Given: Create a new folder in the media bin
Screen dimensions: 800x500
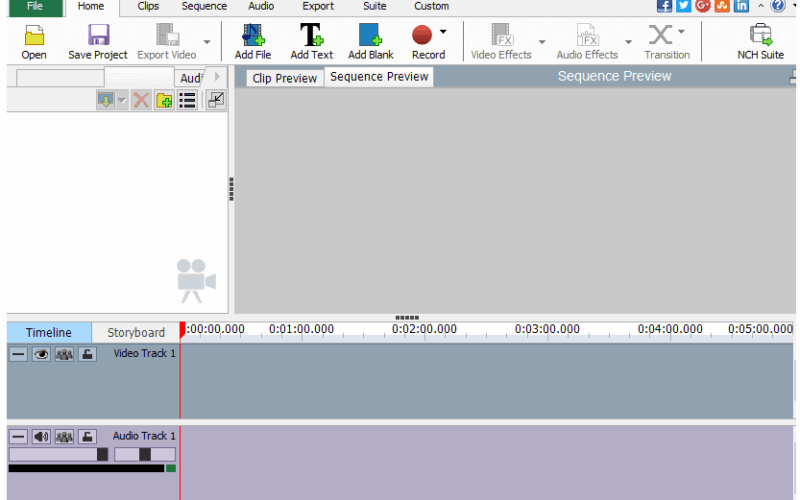Looking at the screenshot, I should pos(164,99).
